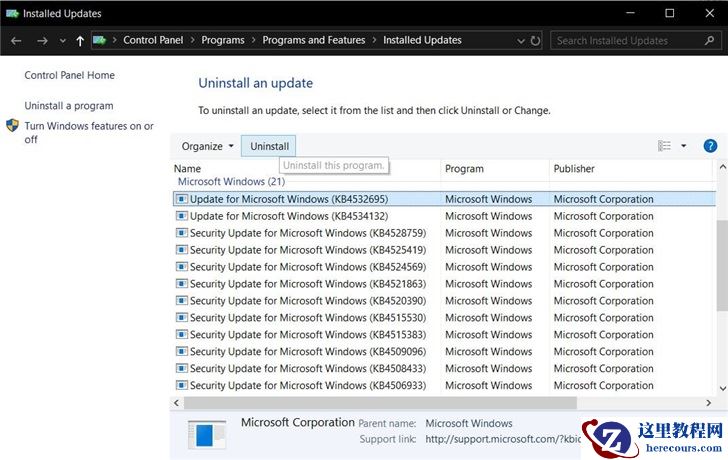Select Security Update KB4520390

[x=444, y=301]
